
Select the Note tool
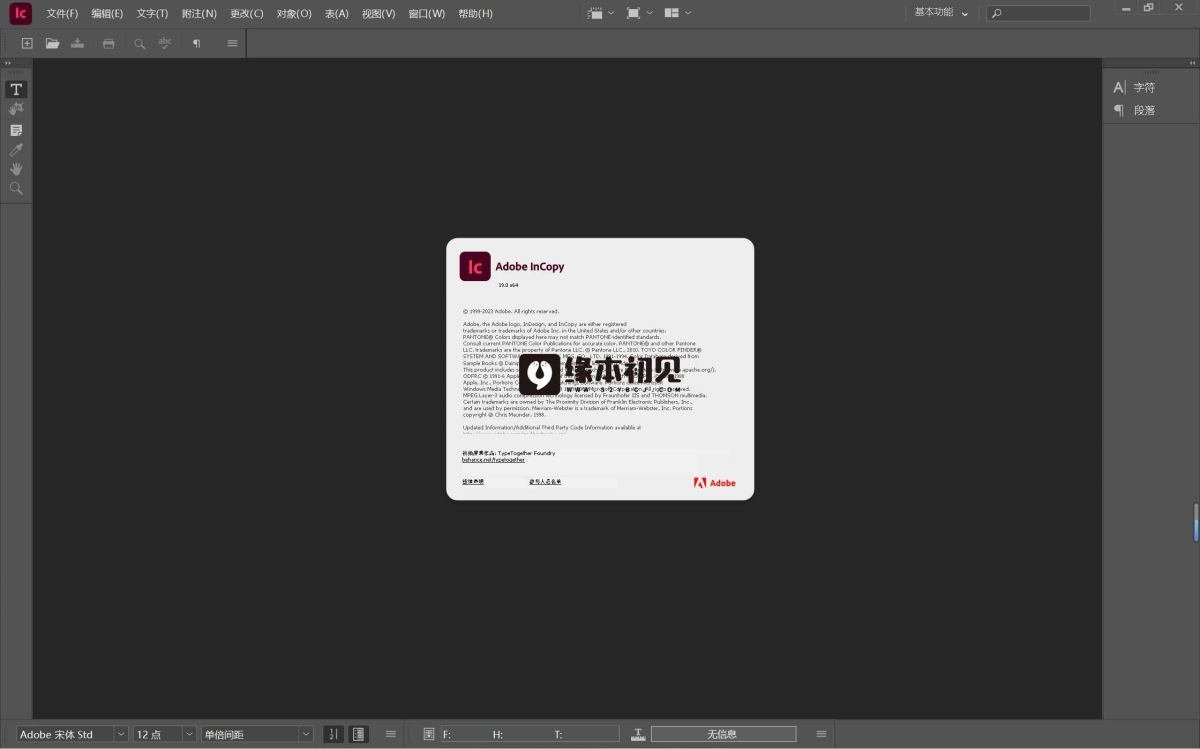16,130
